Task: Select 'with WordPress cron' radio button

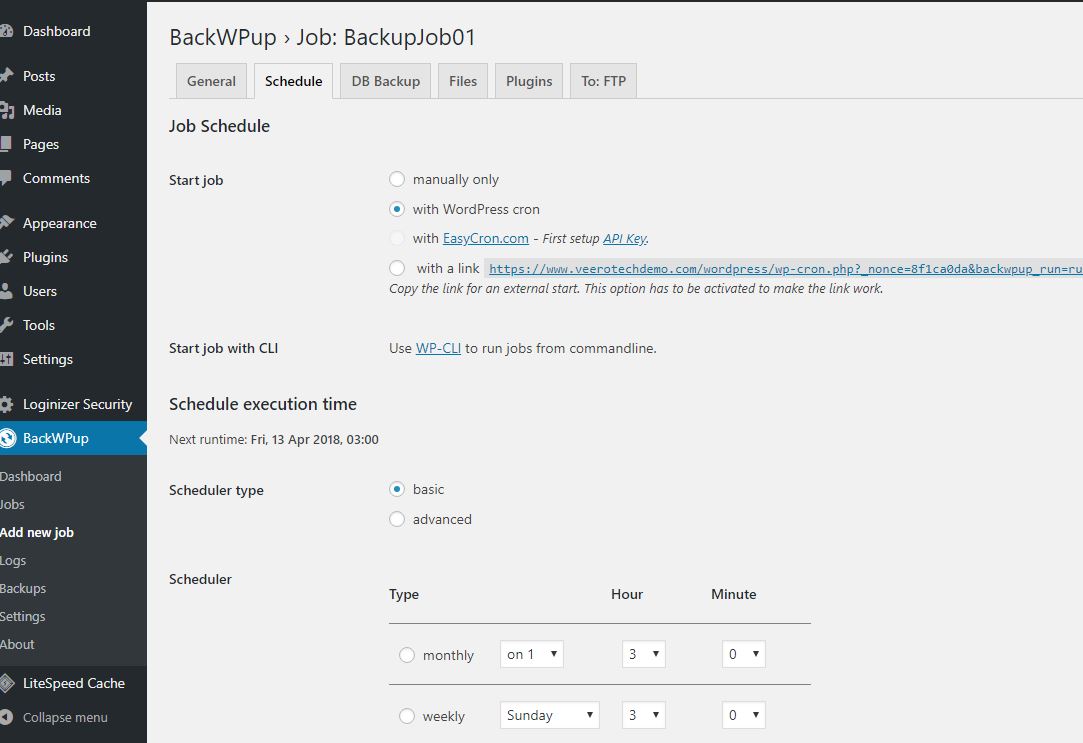Action: (x=396, y=209)
